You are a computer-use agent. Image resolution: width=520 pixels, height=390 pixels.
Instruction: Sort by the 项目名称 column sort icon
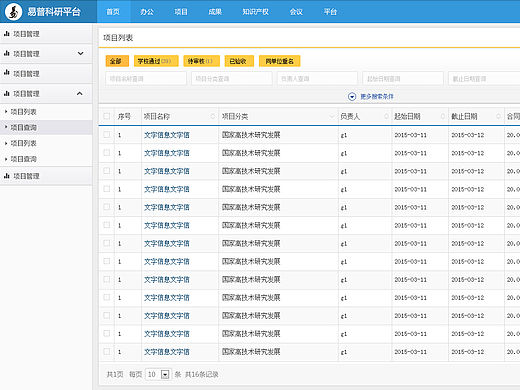pos(213,116)
